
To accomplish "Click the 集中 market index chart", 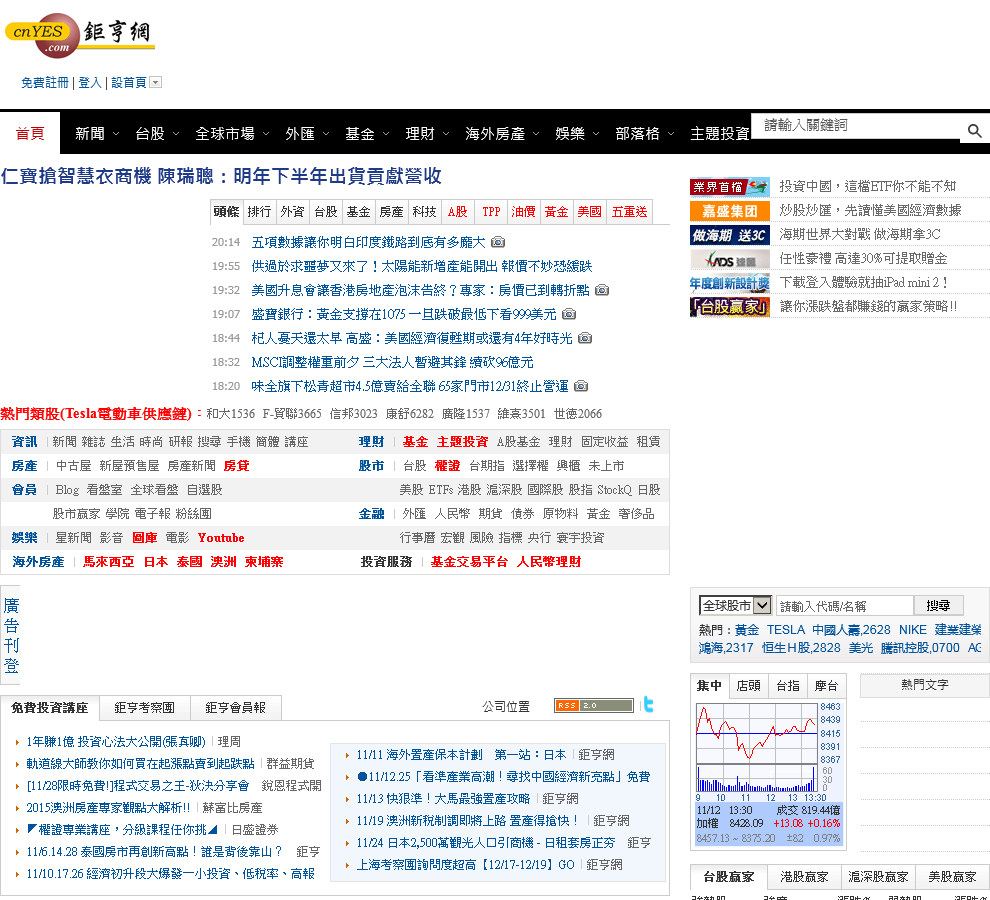I will pos(768,753).
